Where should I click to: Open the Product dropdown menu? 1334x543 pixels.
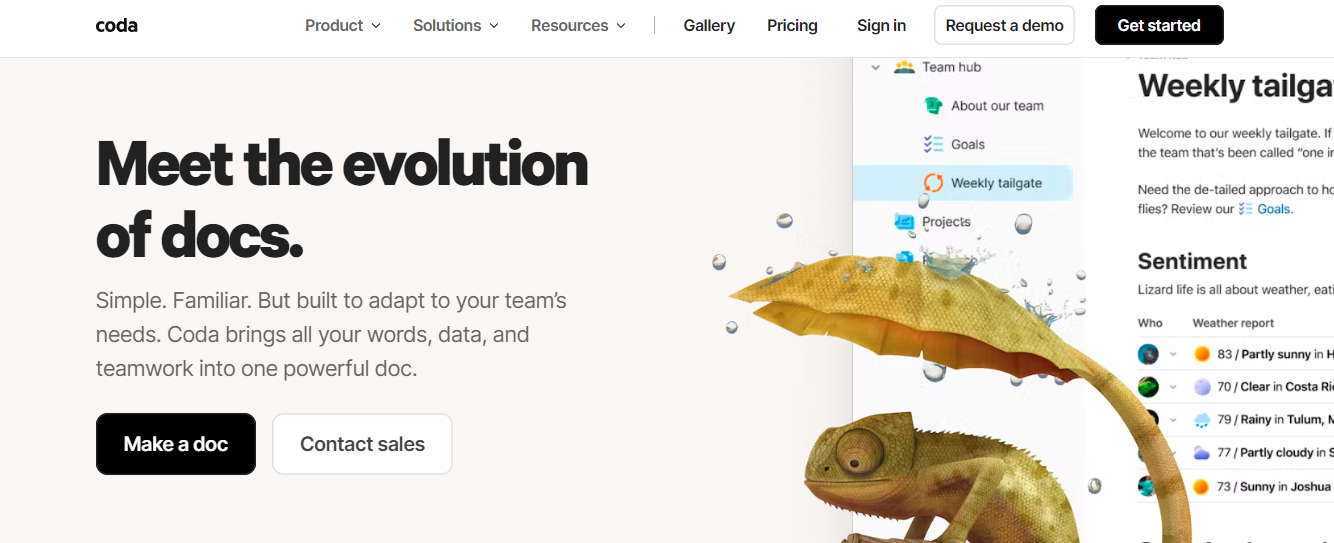click(343, 25)
